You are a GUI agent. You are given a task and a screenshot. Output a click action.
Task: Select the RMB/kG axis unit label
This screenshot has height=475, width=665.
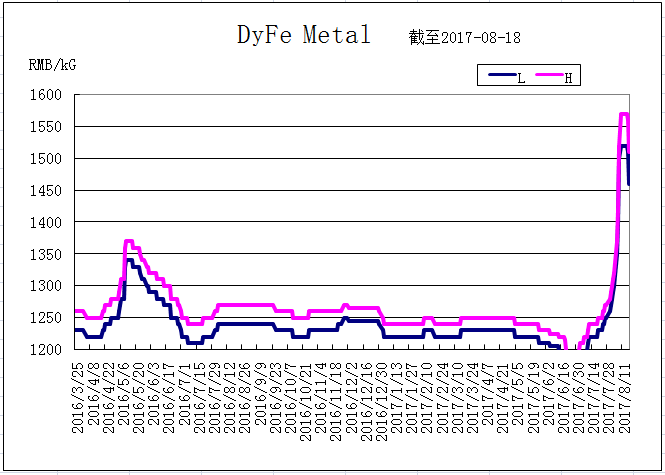coord(53,65)
